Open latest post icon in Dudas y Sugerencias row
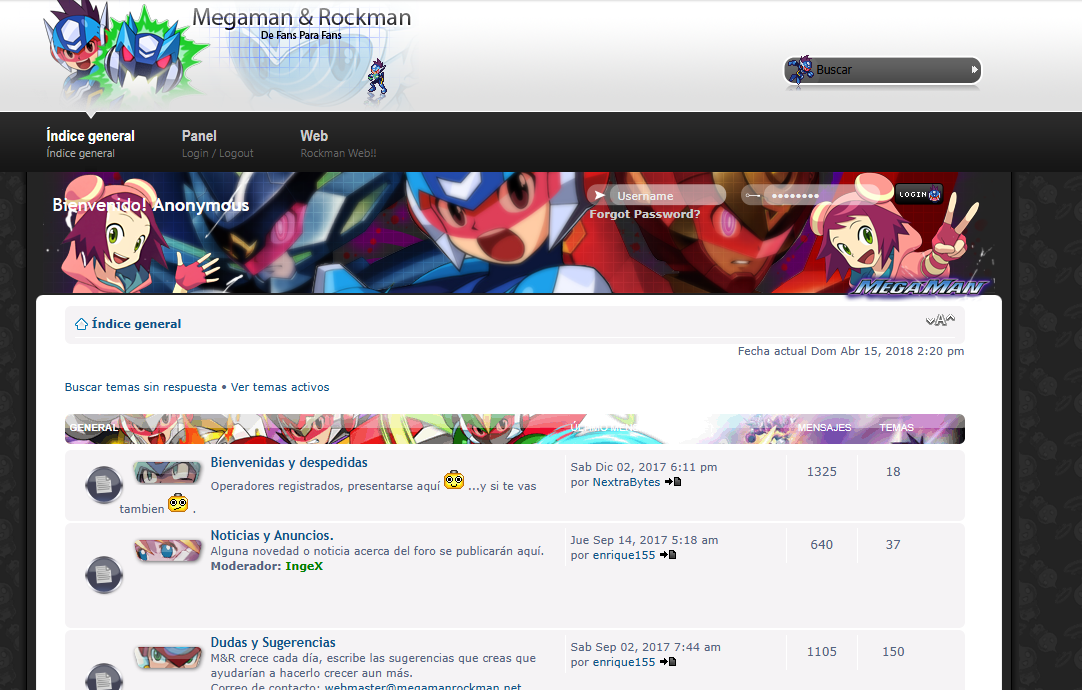1082x690 pixels. pyautogui.click(x=668, y=662)
